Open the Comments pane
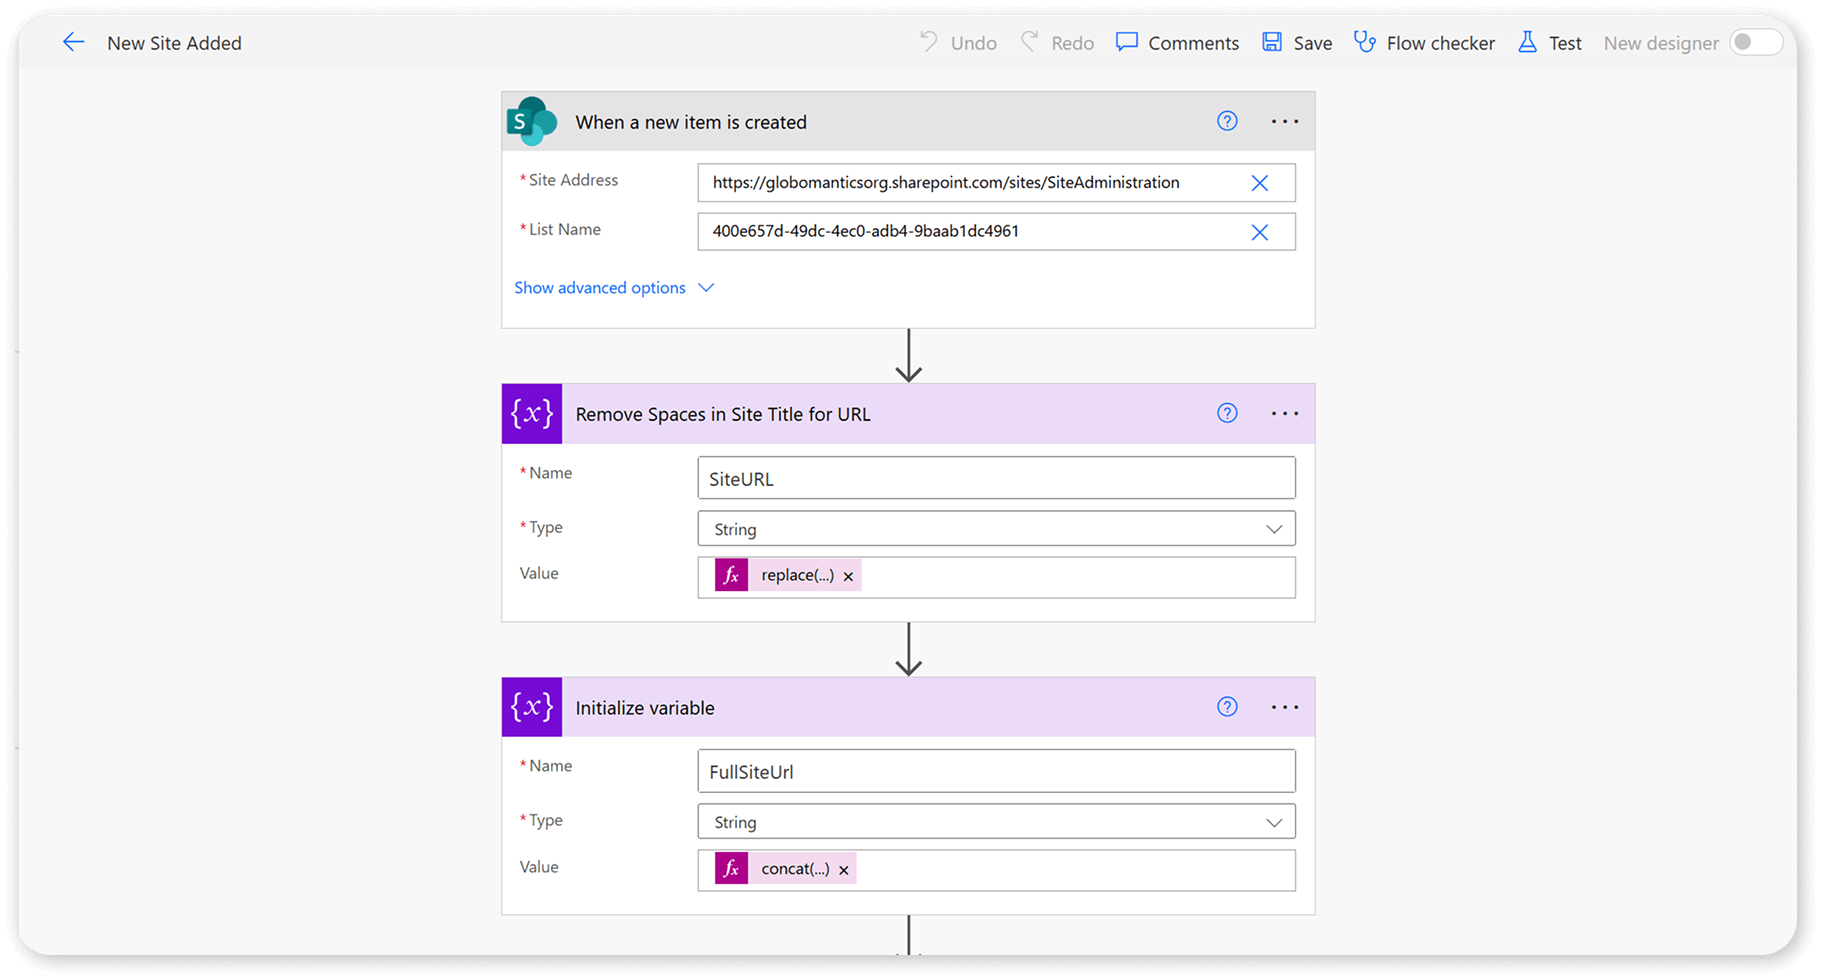 coord(1177,43)
